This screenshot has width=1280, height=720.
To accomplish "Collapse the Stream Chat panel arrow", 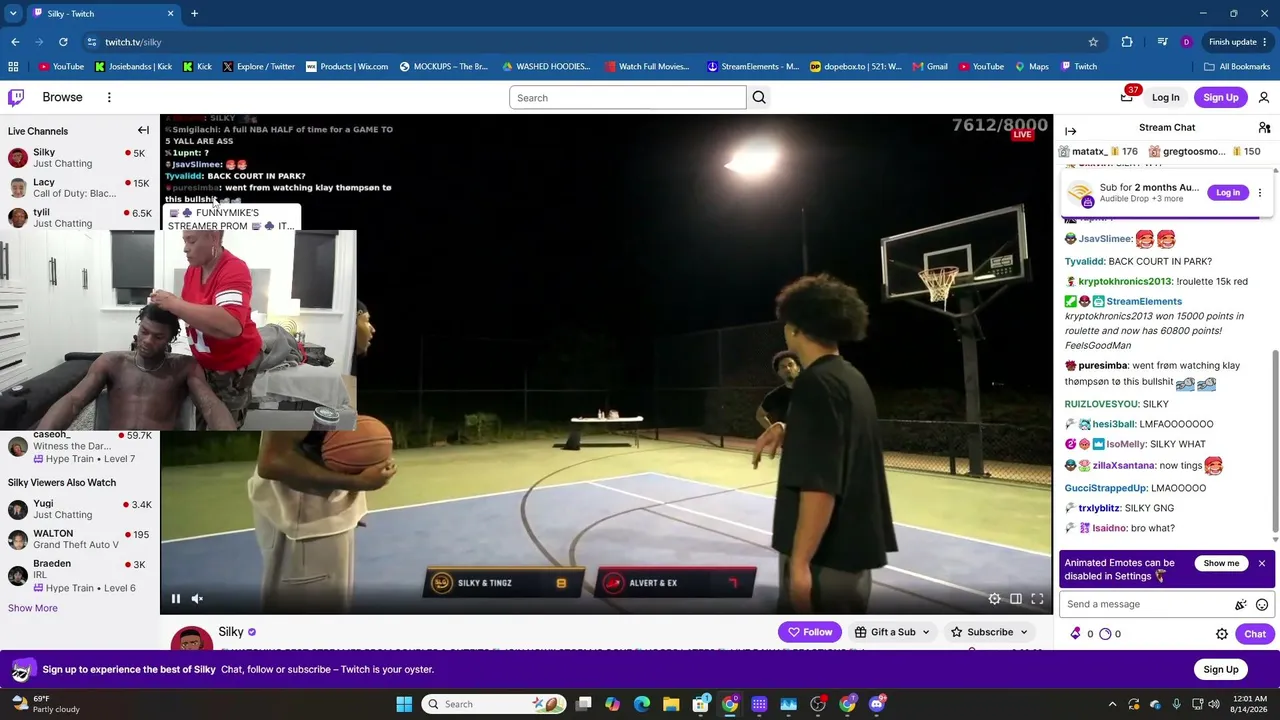I will coord(1071,131).
